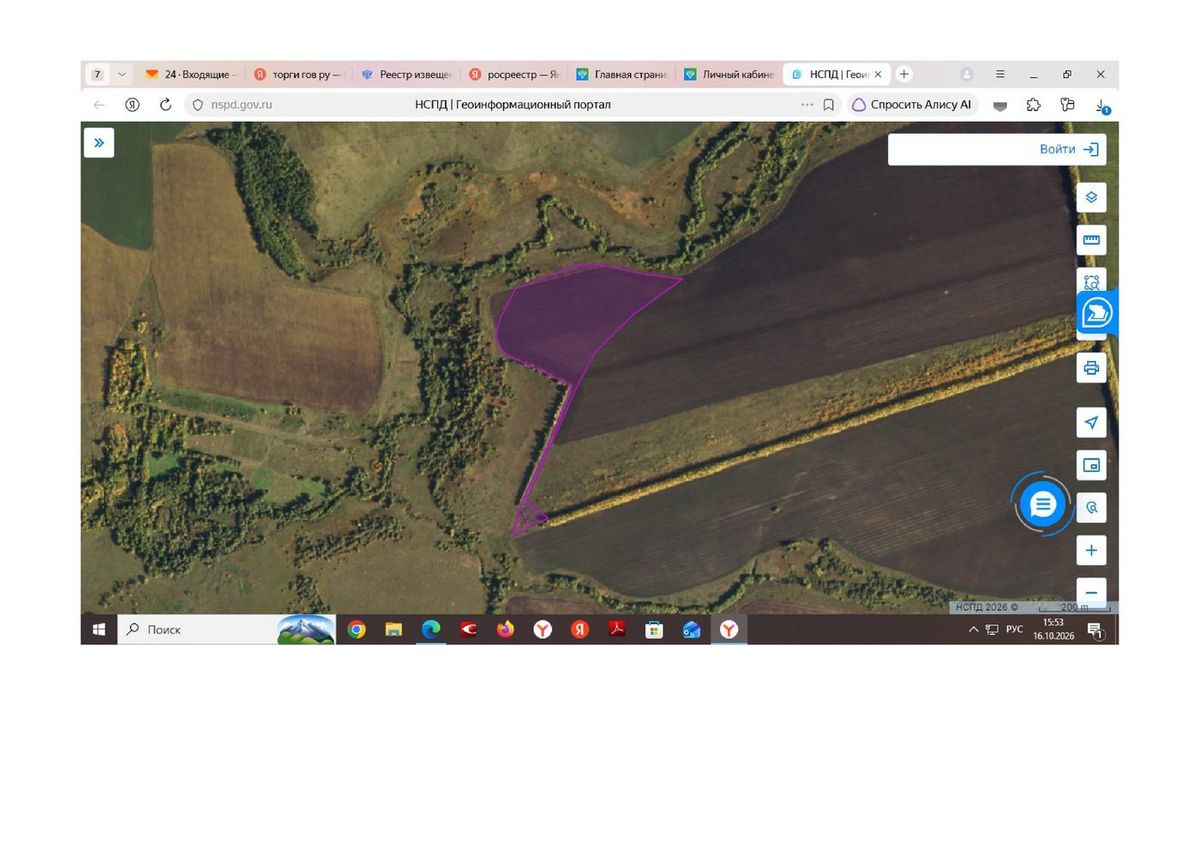Zoom in on the map
This screenshot has height=849, width=1200.
1091,550
